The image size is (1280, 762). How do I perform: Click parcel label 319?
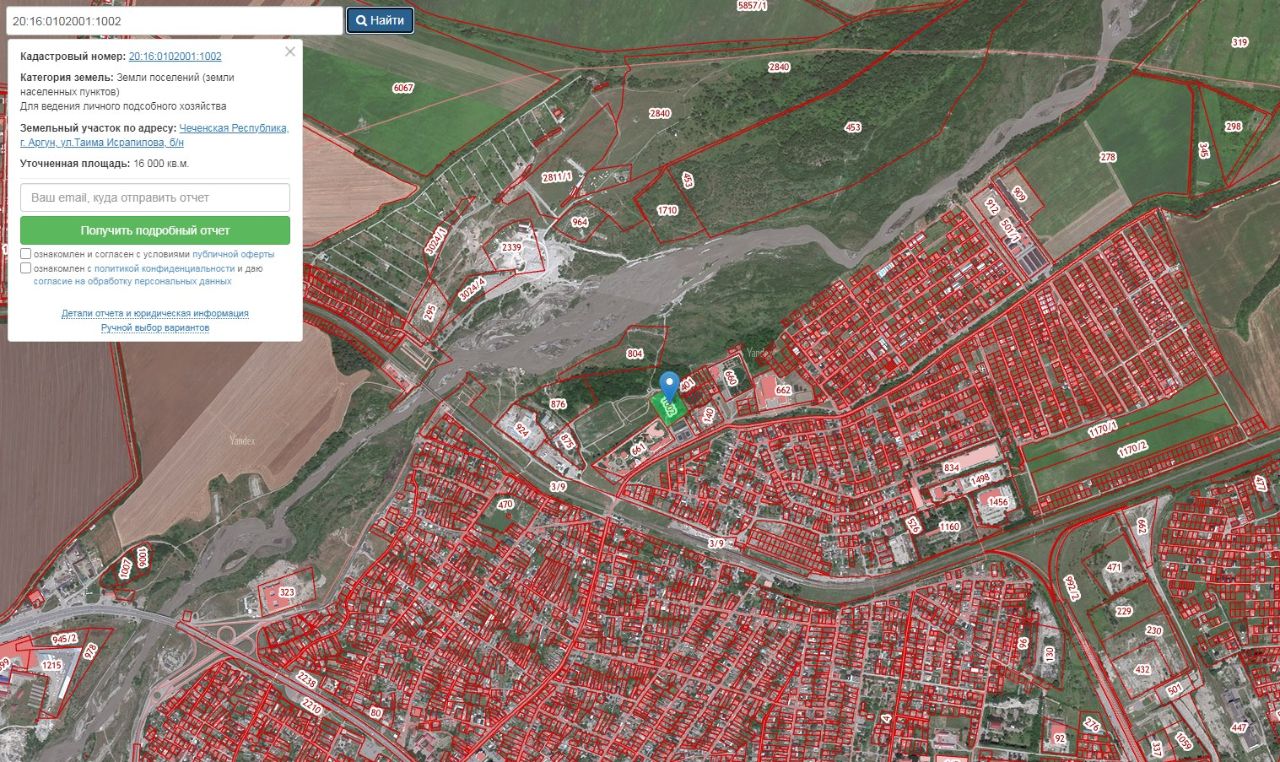point(1240,42)
